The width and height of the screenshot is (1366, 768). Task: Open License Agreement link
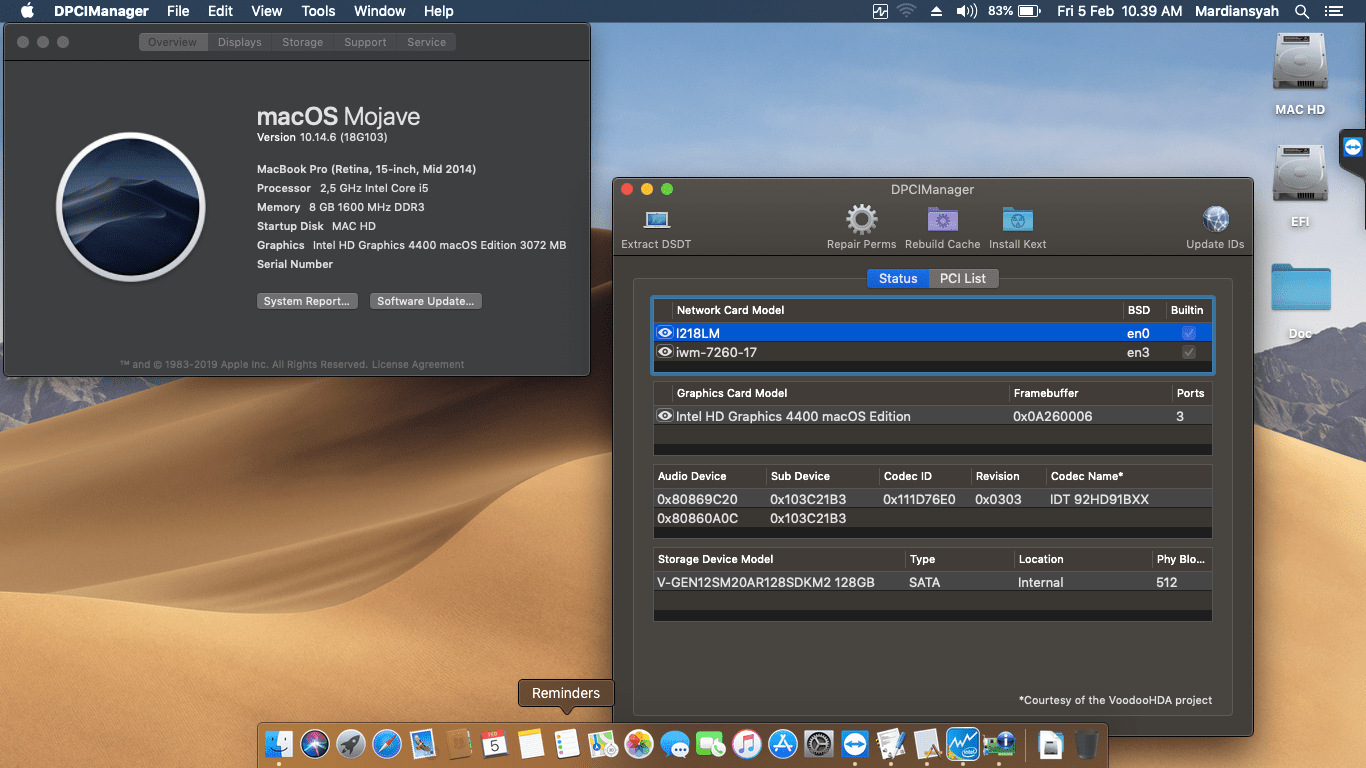pyautogui.click(x=418, y=364)
